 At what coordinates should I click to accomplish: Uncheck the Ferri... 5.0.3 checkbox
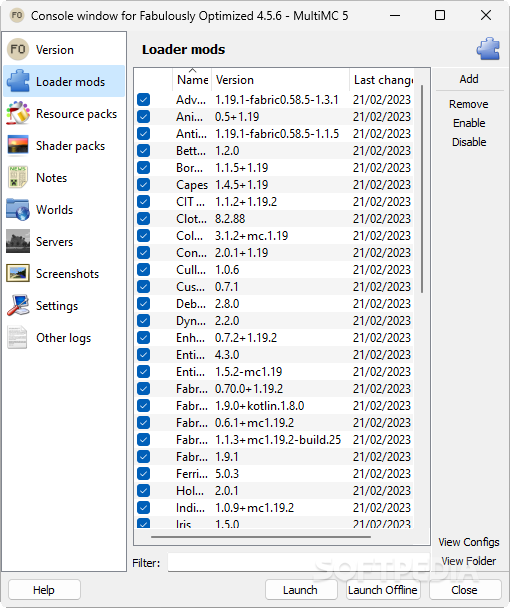(x=143, y=473)
